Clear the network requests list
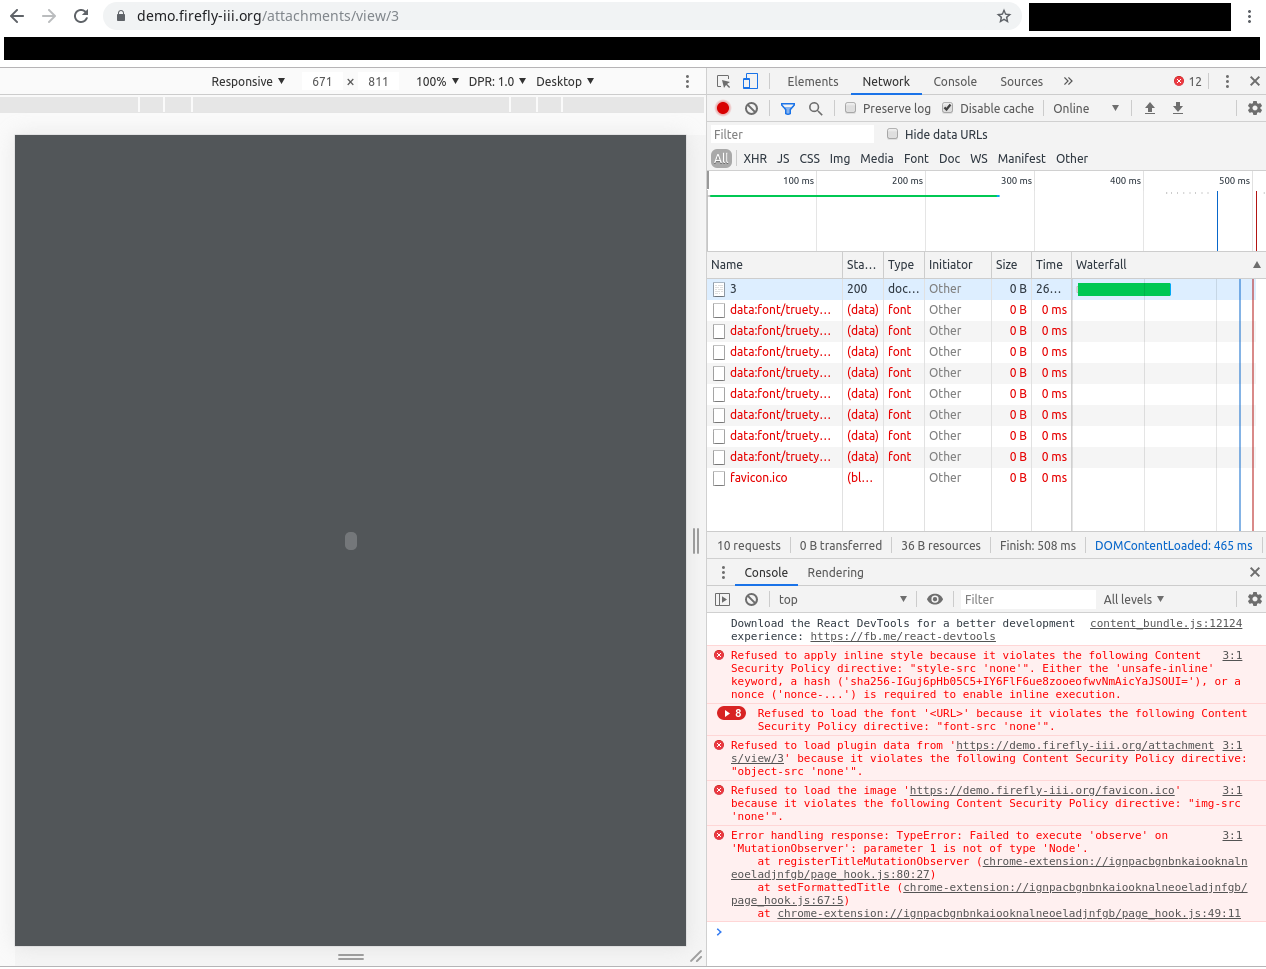Viewport: 1266px width, 969px height. (x=751, y=108)
